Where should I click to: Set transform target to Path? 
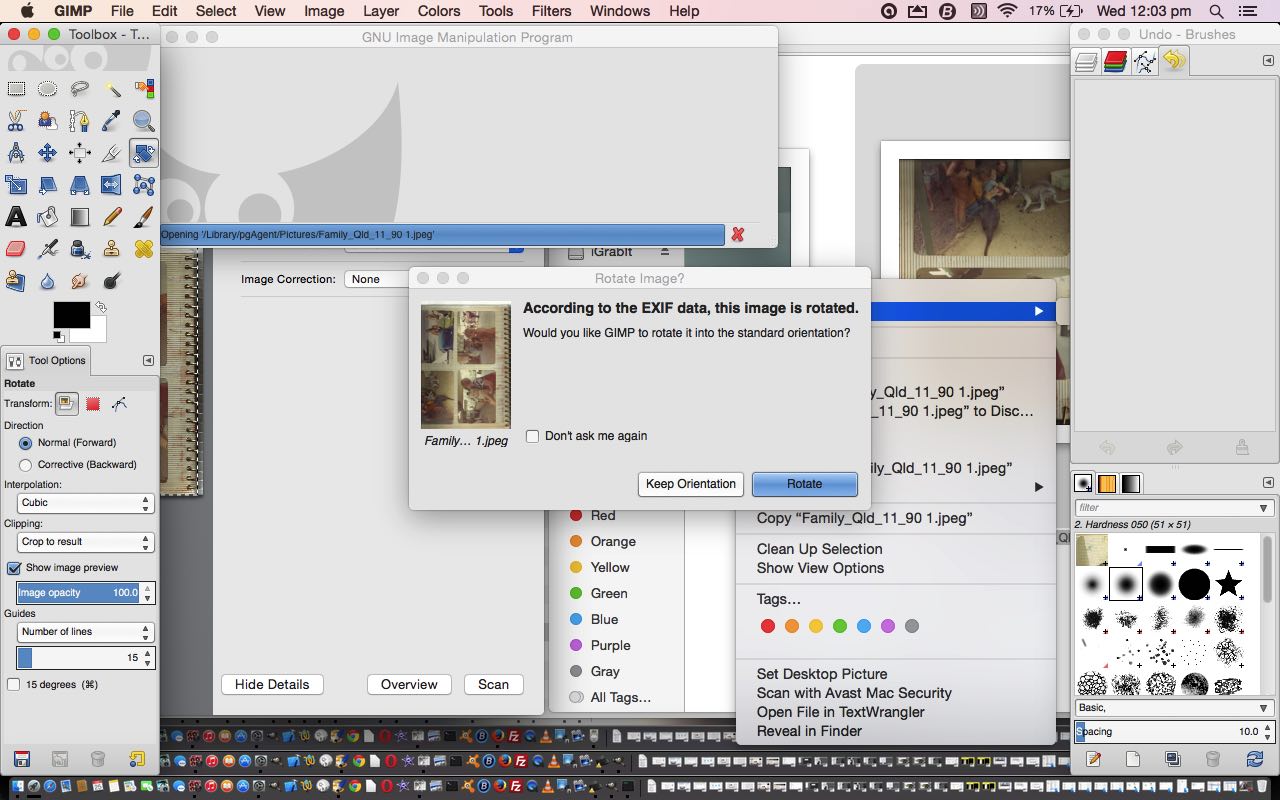[x=119, y=404]
